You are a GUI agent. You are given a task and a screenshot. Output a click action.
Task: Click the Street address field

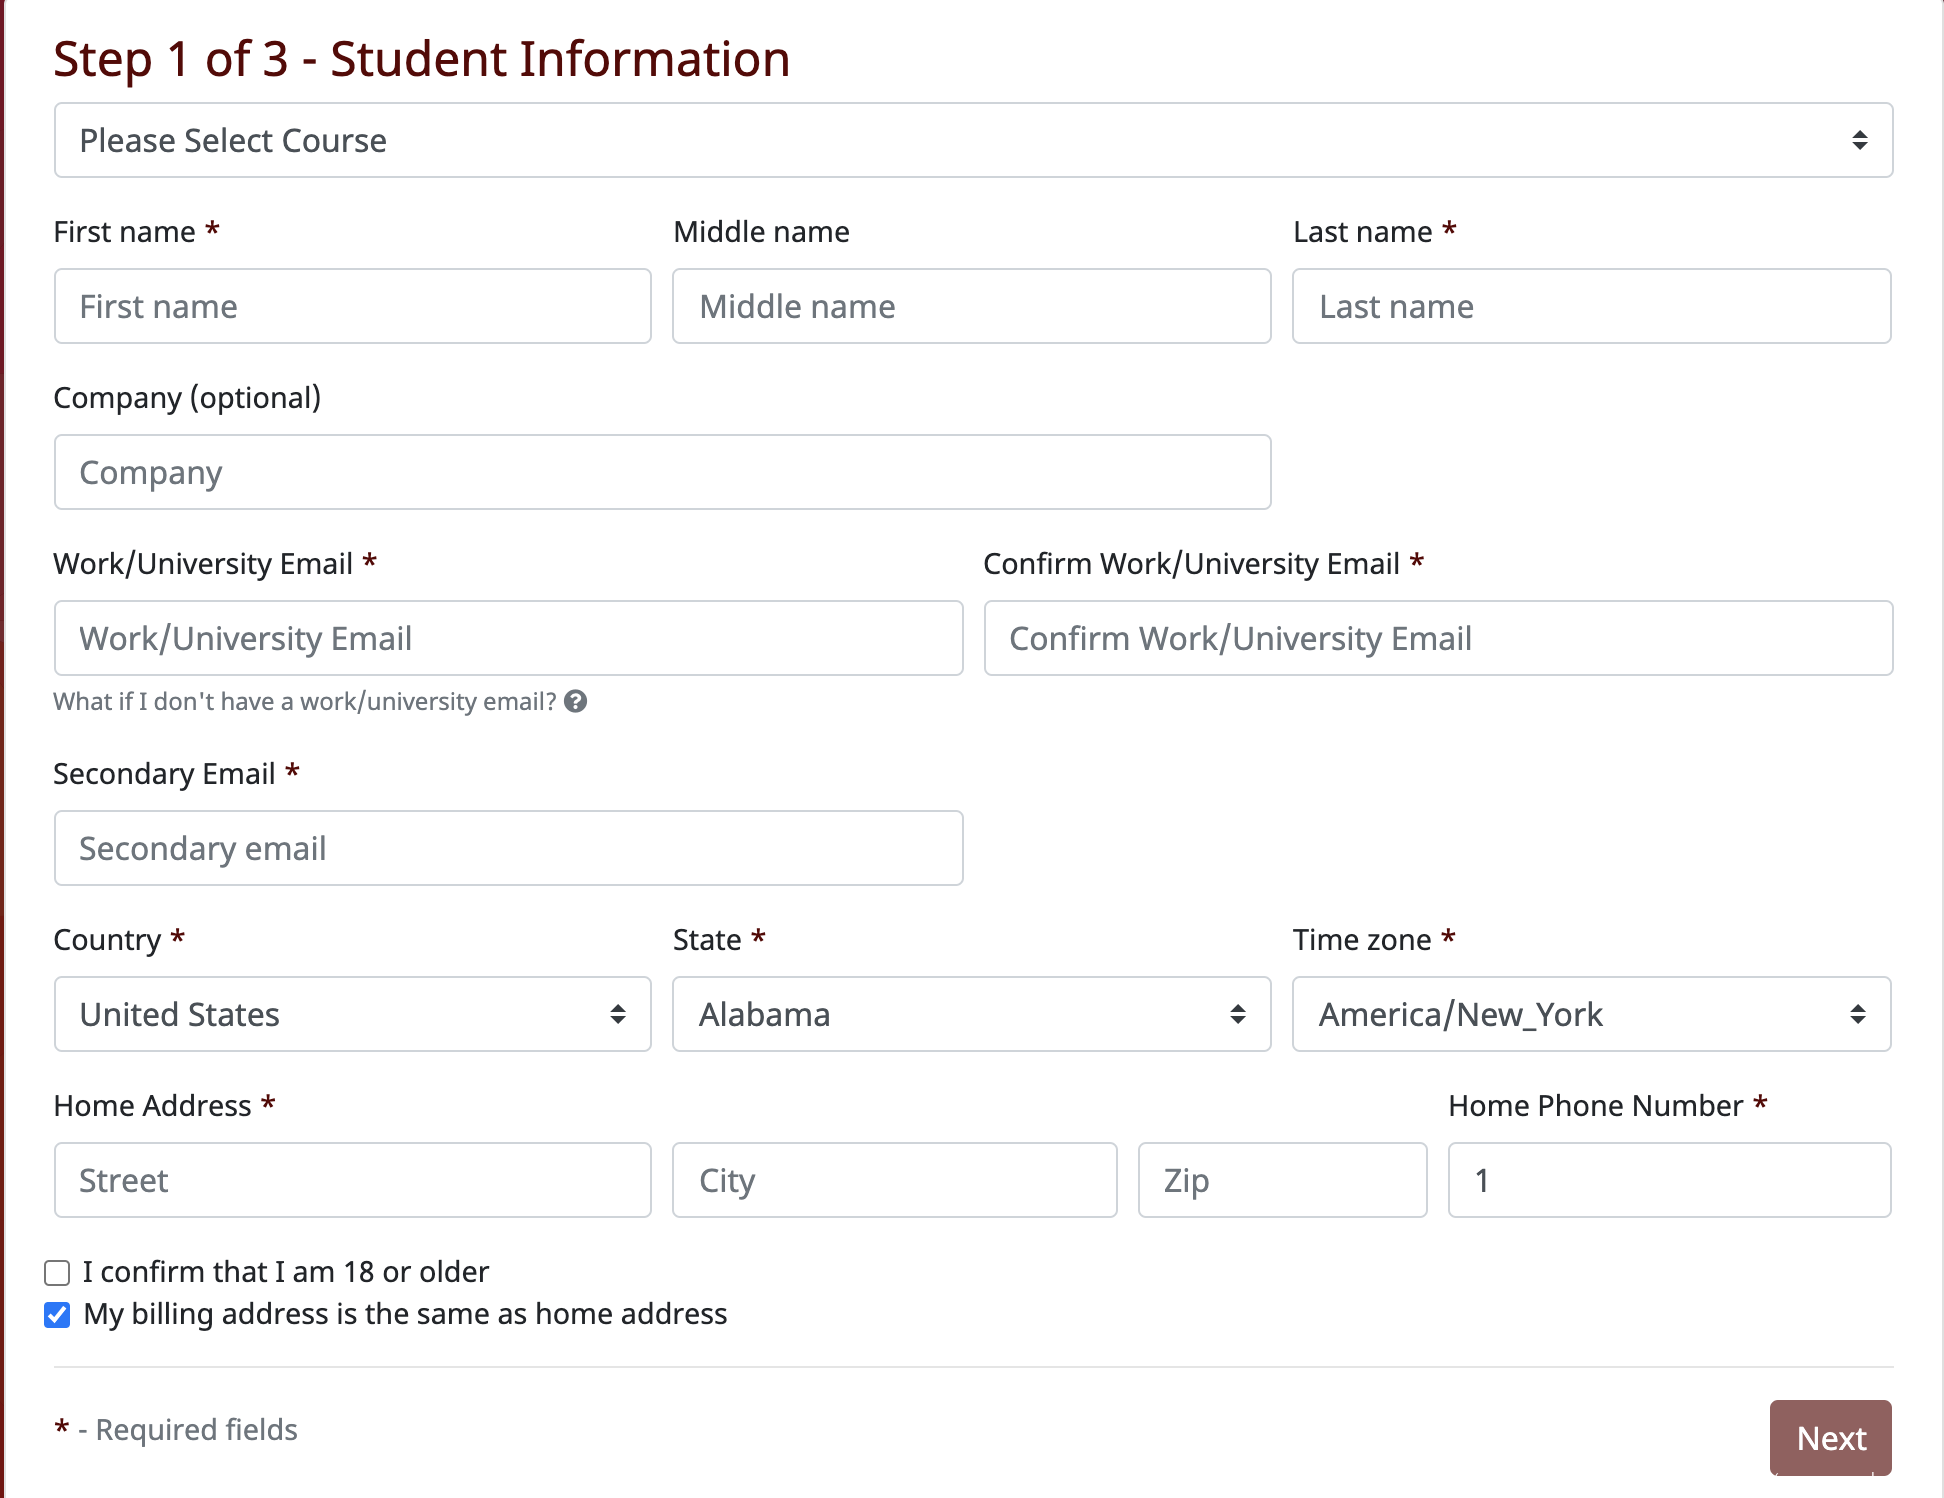[352, 1180]
